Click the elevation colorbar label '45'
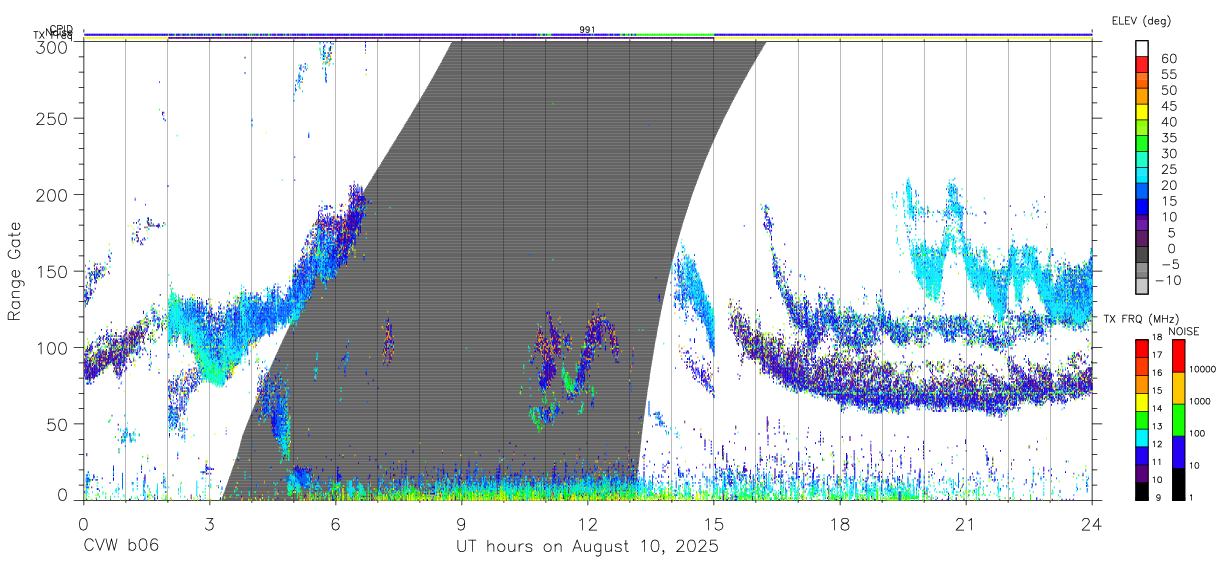 (1168, 106)
